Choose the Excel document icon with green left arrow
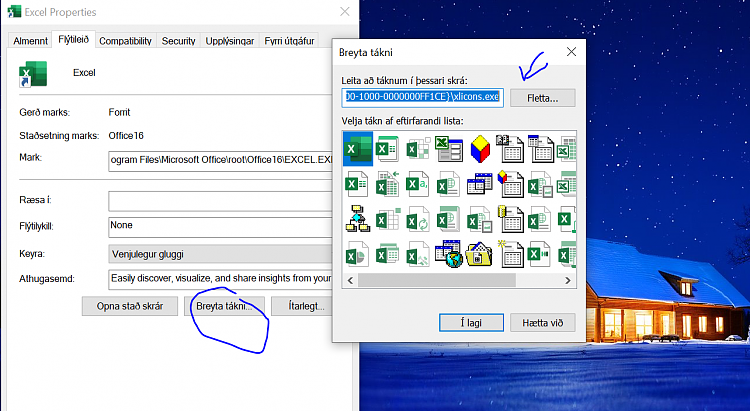The height and width of the screenshot is (411, 750). click(x=388, y=184)
